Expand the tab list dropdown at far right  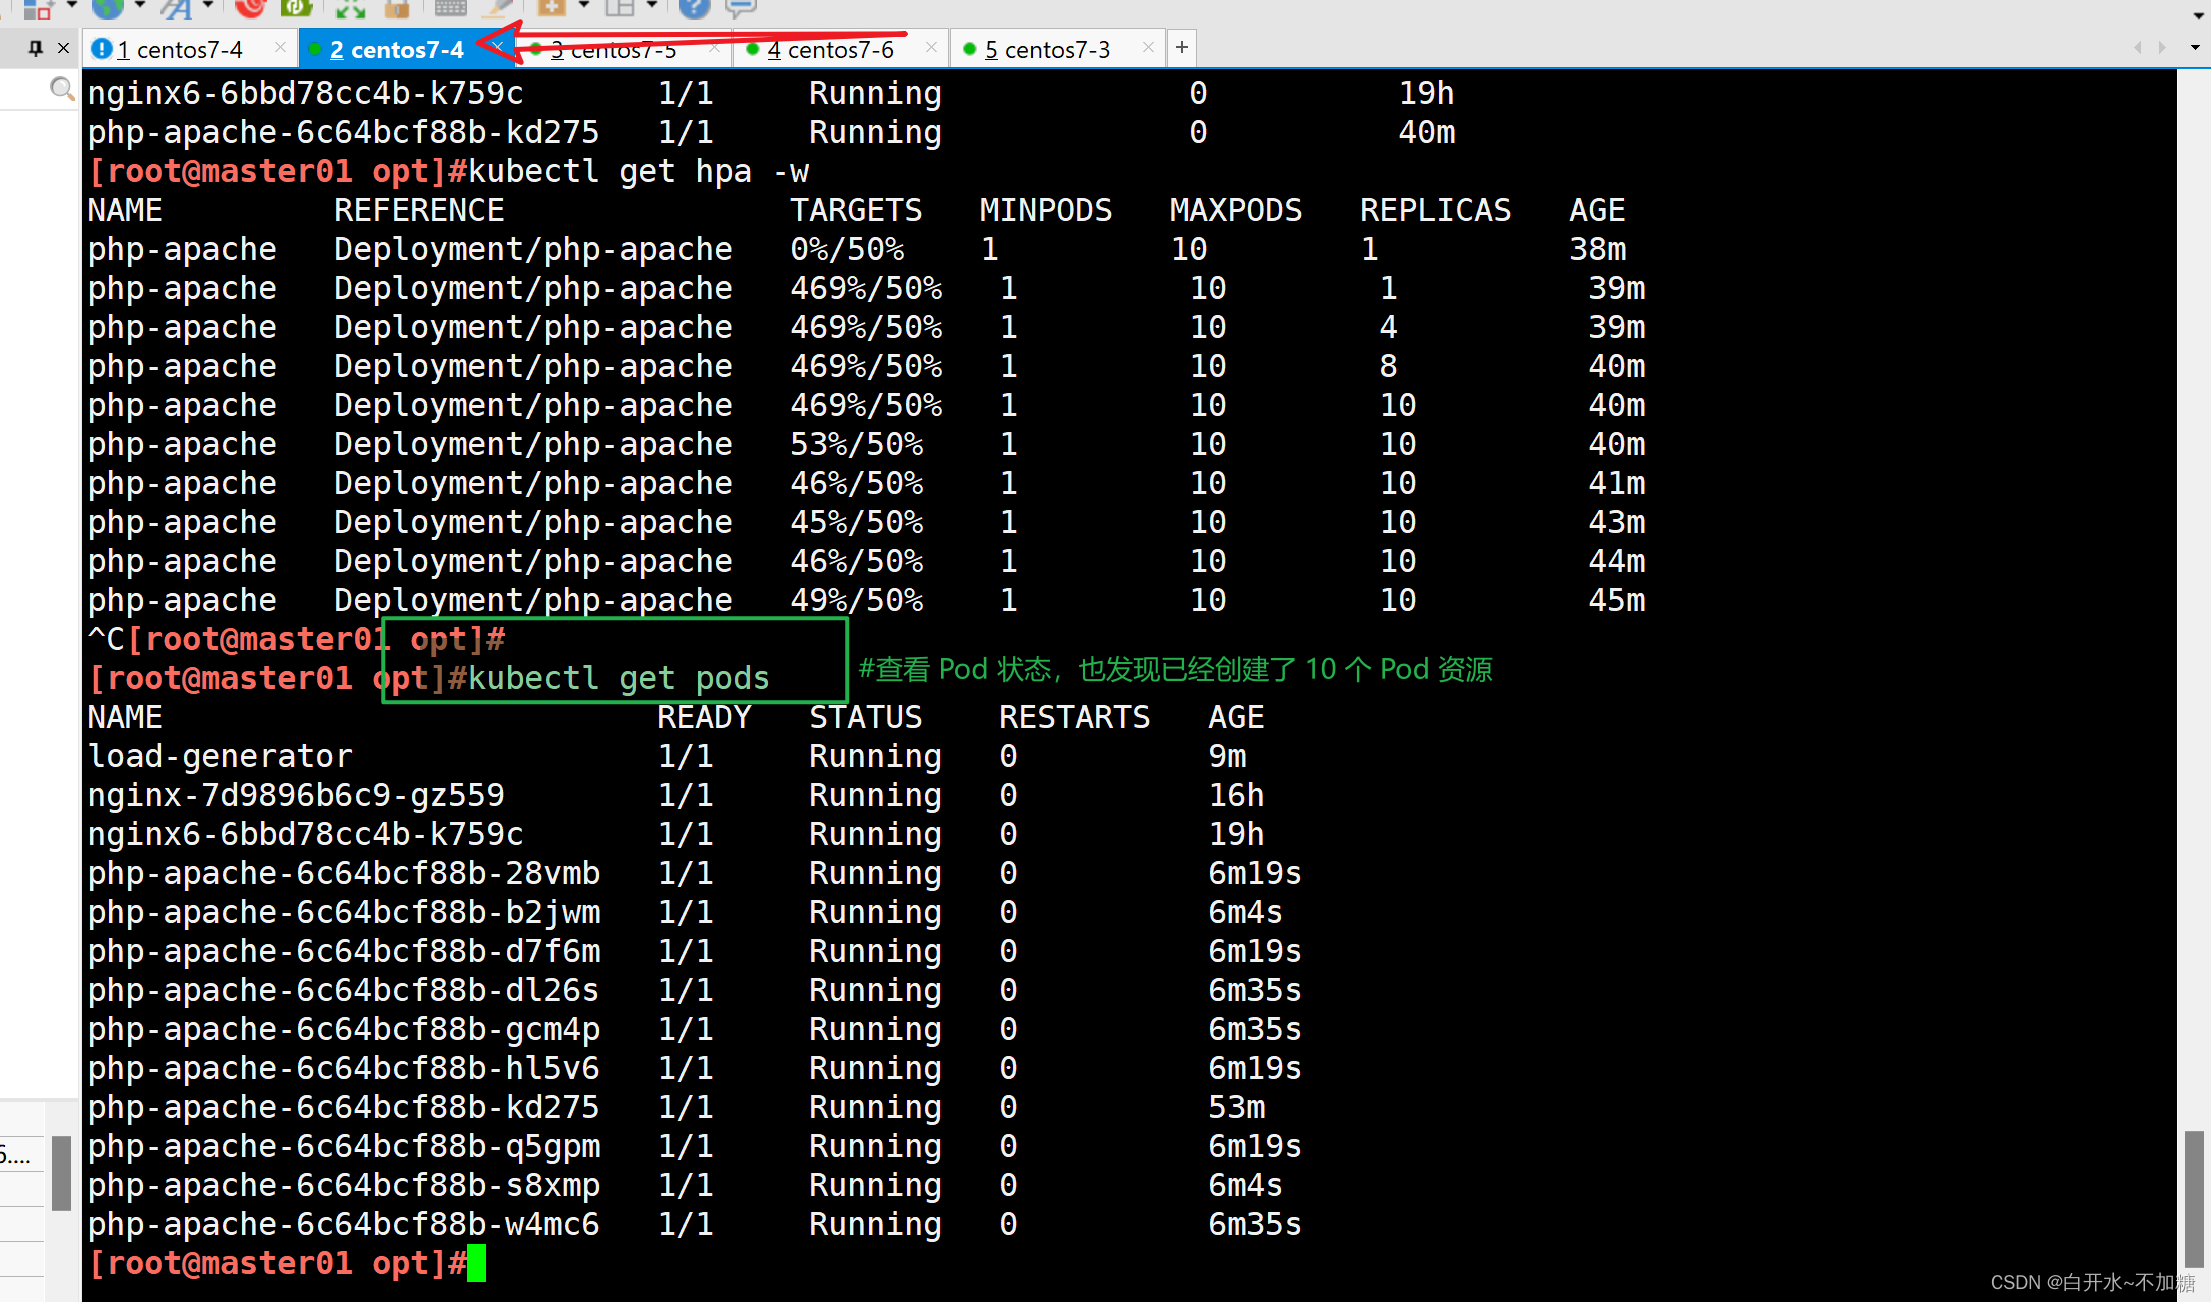point(2195,48)
